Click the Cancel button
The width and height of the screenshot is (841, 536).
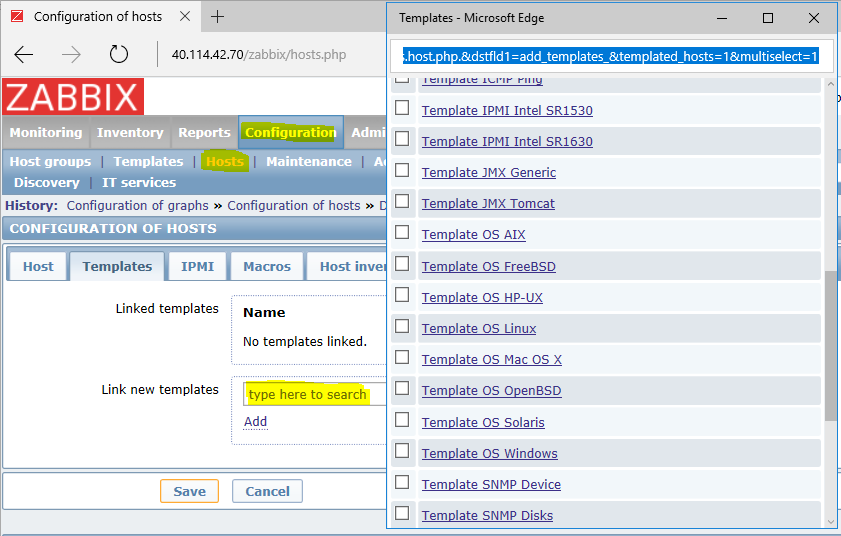267,491
